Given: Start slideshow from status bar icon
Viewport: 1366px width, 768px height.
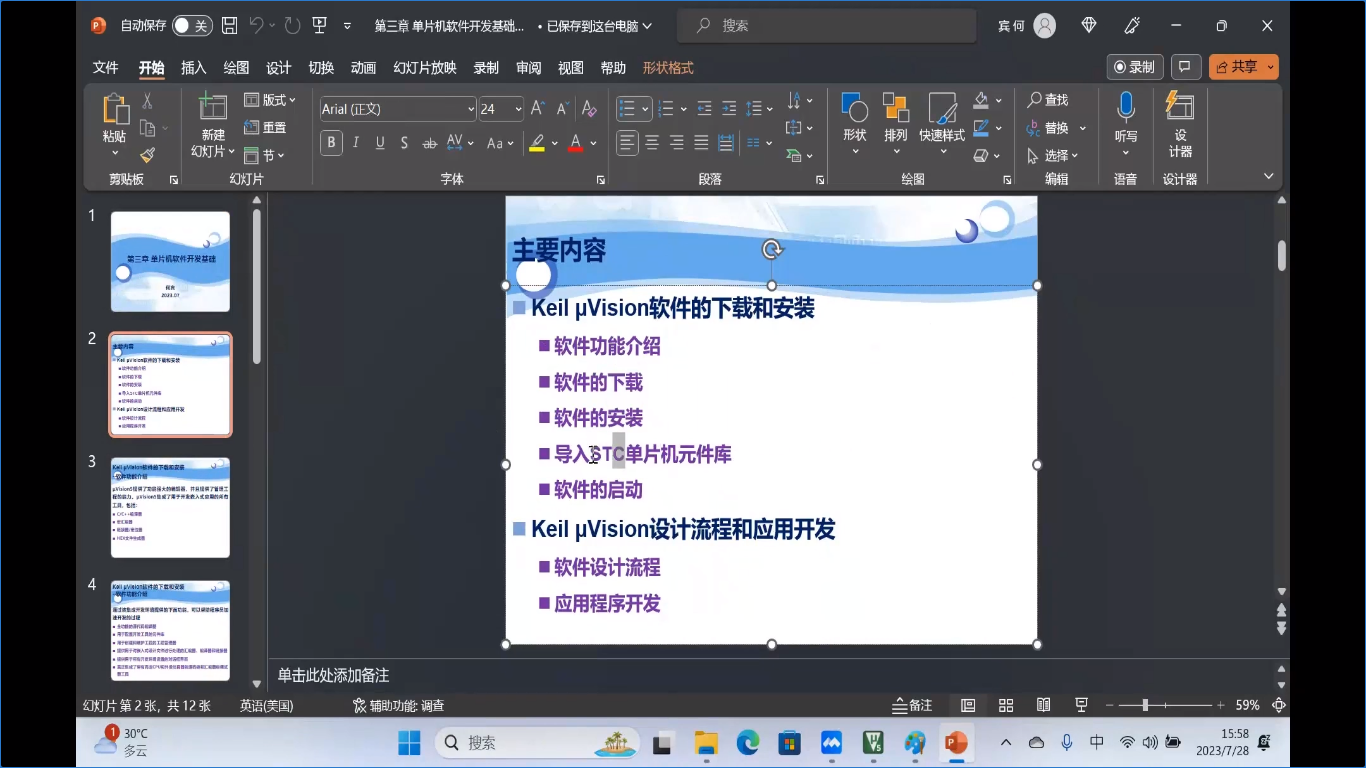Looking at the screenshot, I should (x=1081, y=705).
